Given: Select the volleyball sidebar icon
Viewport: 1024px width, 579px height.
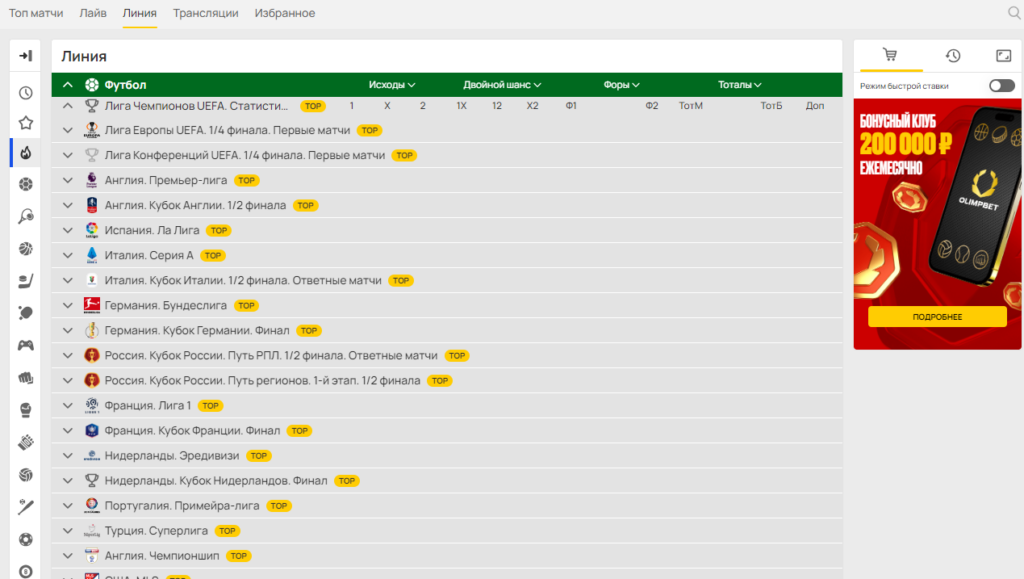Looking at the screenshot, I should click(25, 475).
